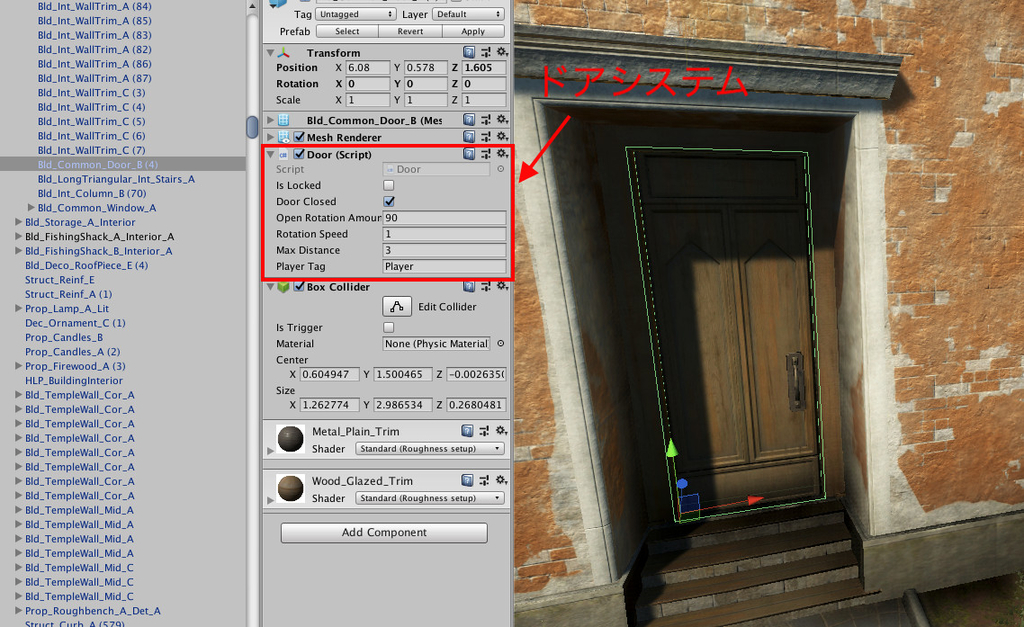Viewport: 1024px width, 627px height.
Task: Select Bld_Common_Door_B (4) in hierarchy
Action: (98, 165)
